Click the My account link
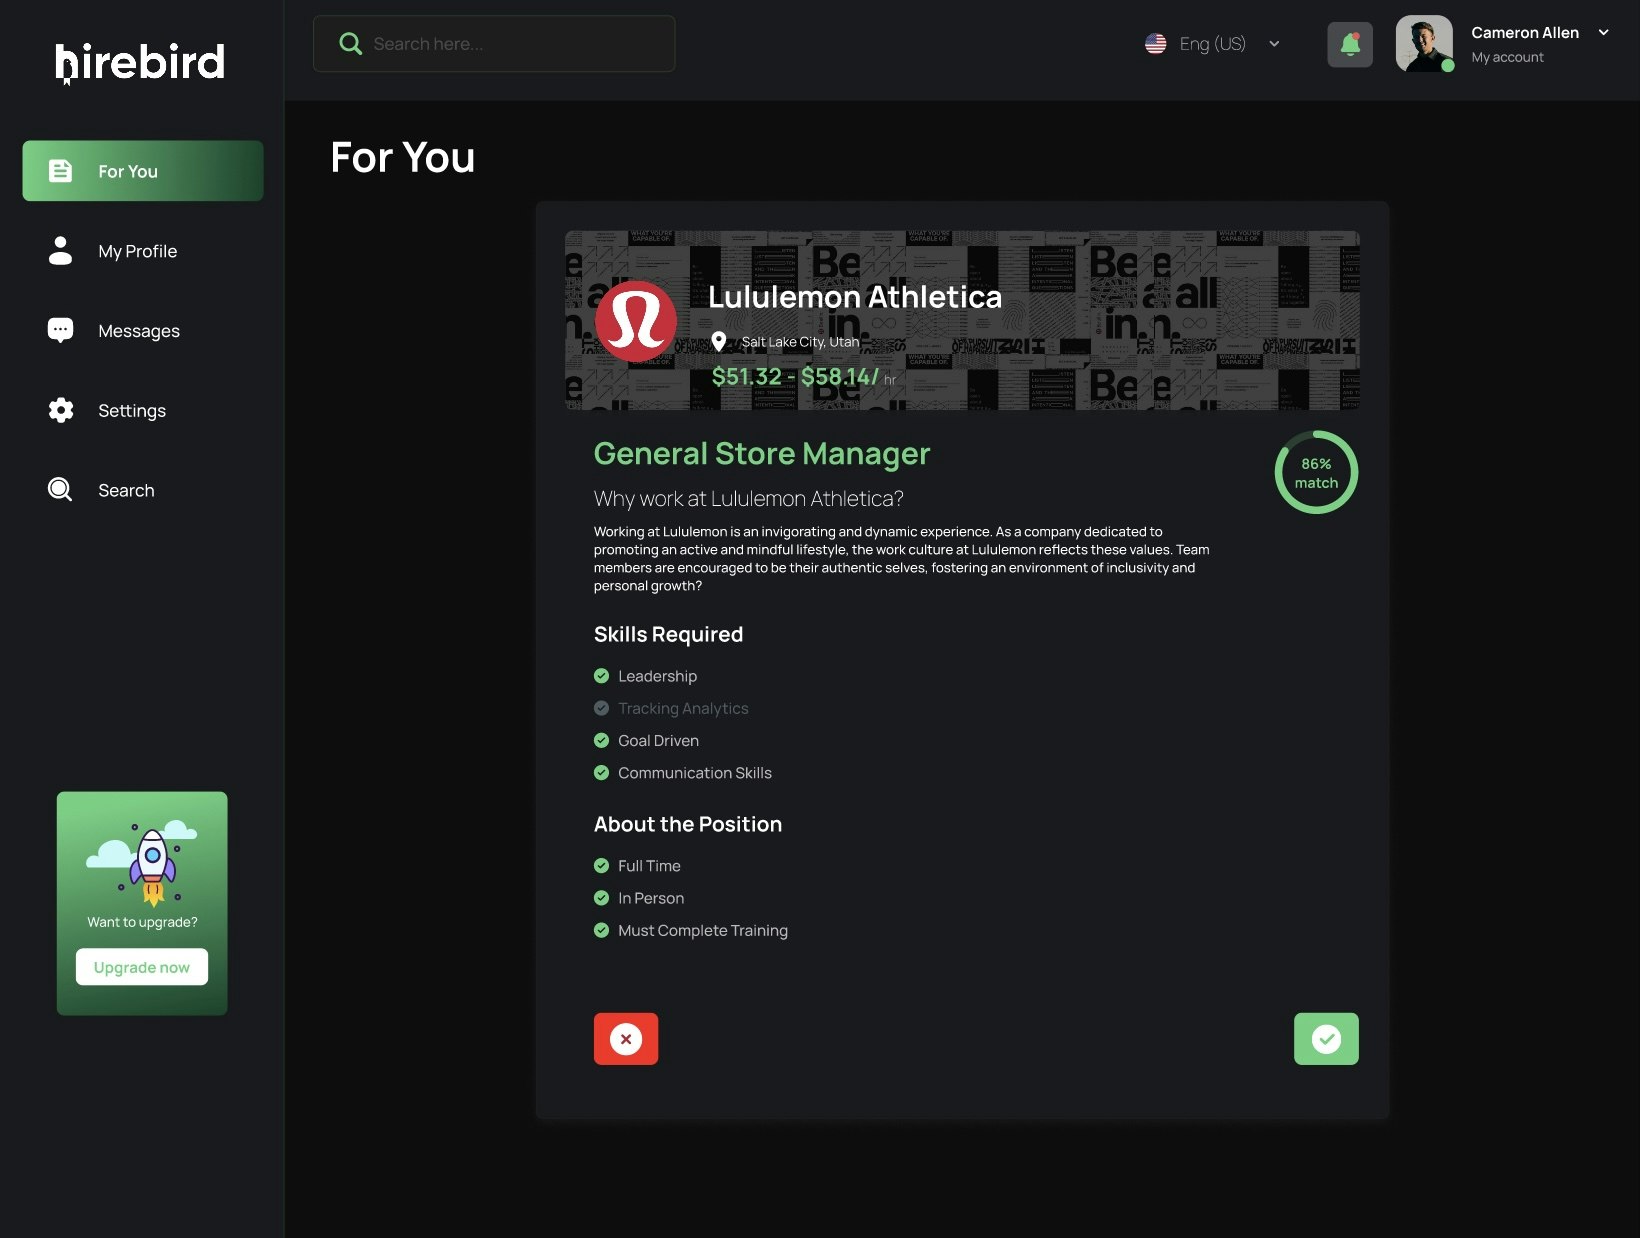The height and width of the screenshot is (1238, 1640). point(1507,57)
